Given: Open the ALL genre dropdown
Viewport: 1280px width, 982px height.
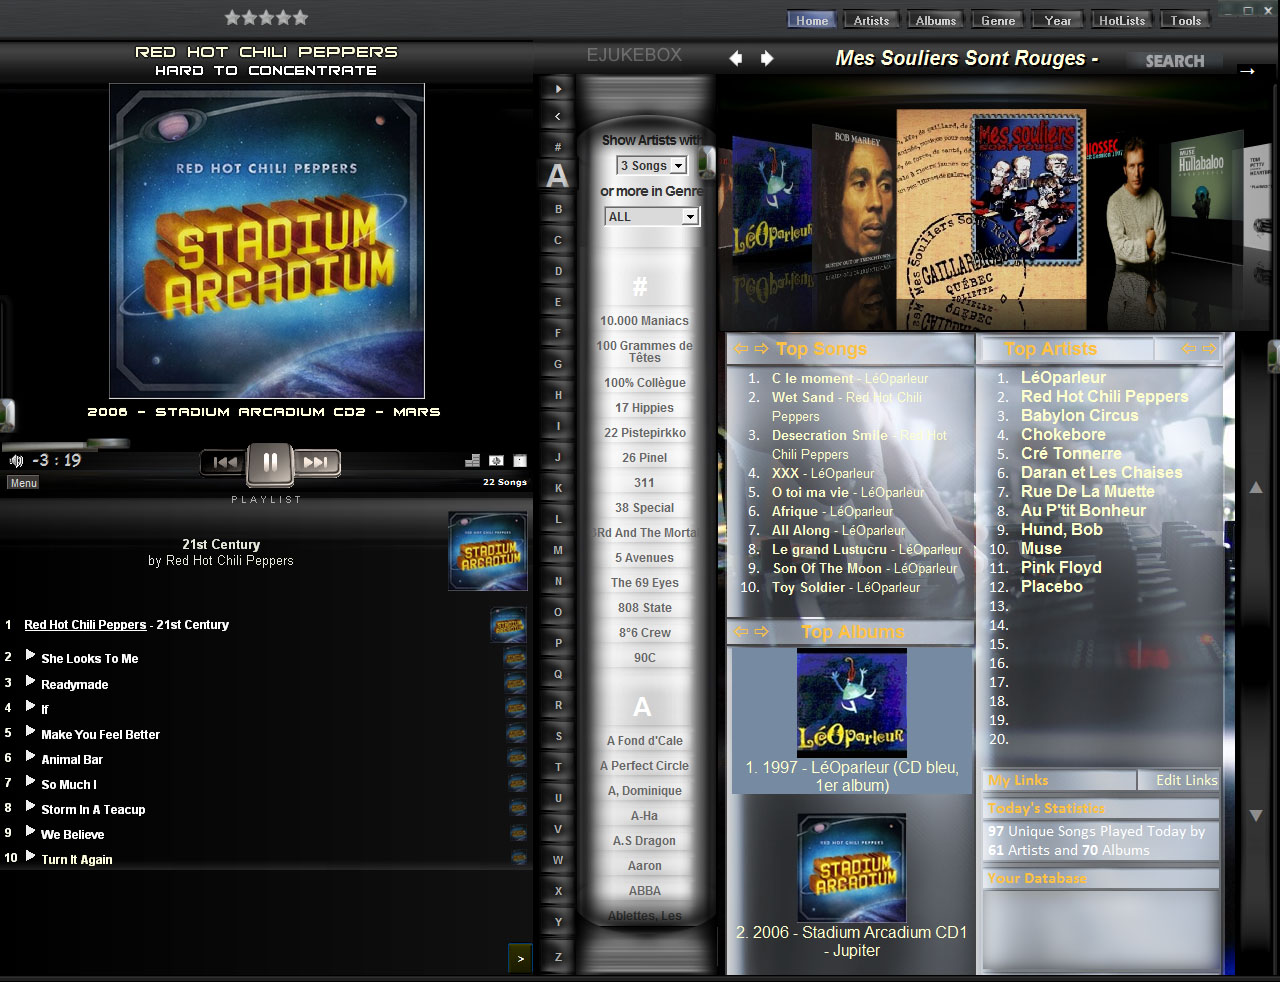Looking at the screenshot, I should click(652, 216).
